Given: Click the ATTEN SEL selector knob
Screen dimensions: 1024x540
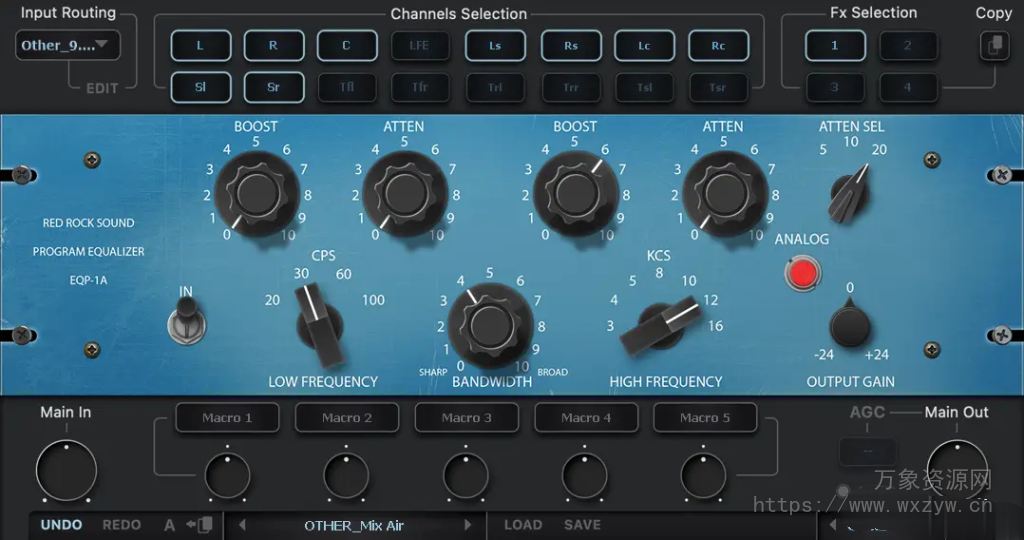Looking at the screenshot, I should [x=849, y=194].
